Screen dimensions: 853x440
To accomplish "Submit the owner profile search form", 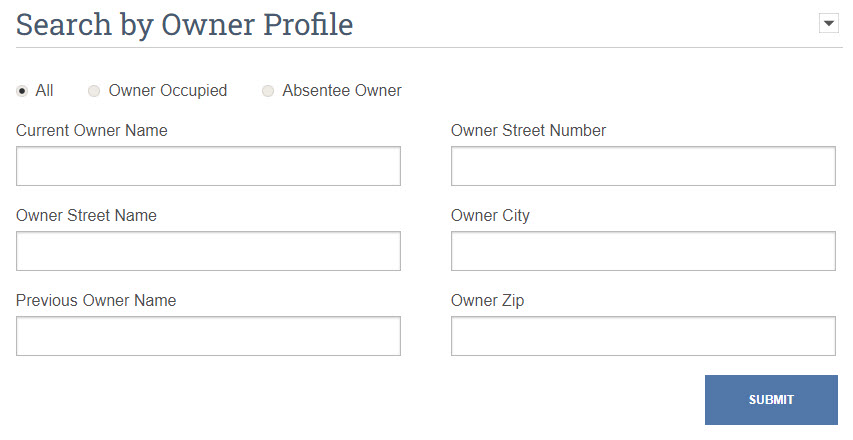I will [771, 400].
